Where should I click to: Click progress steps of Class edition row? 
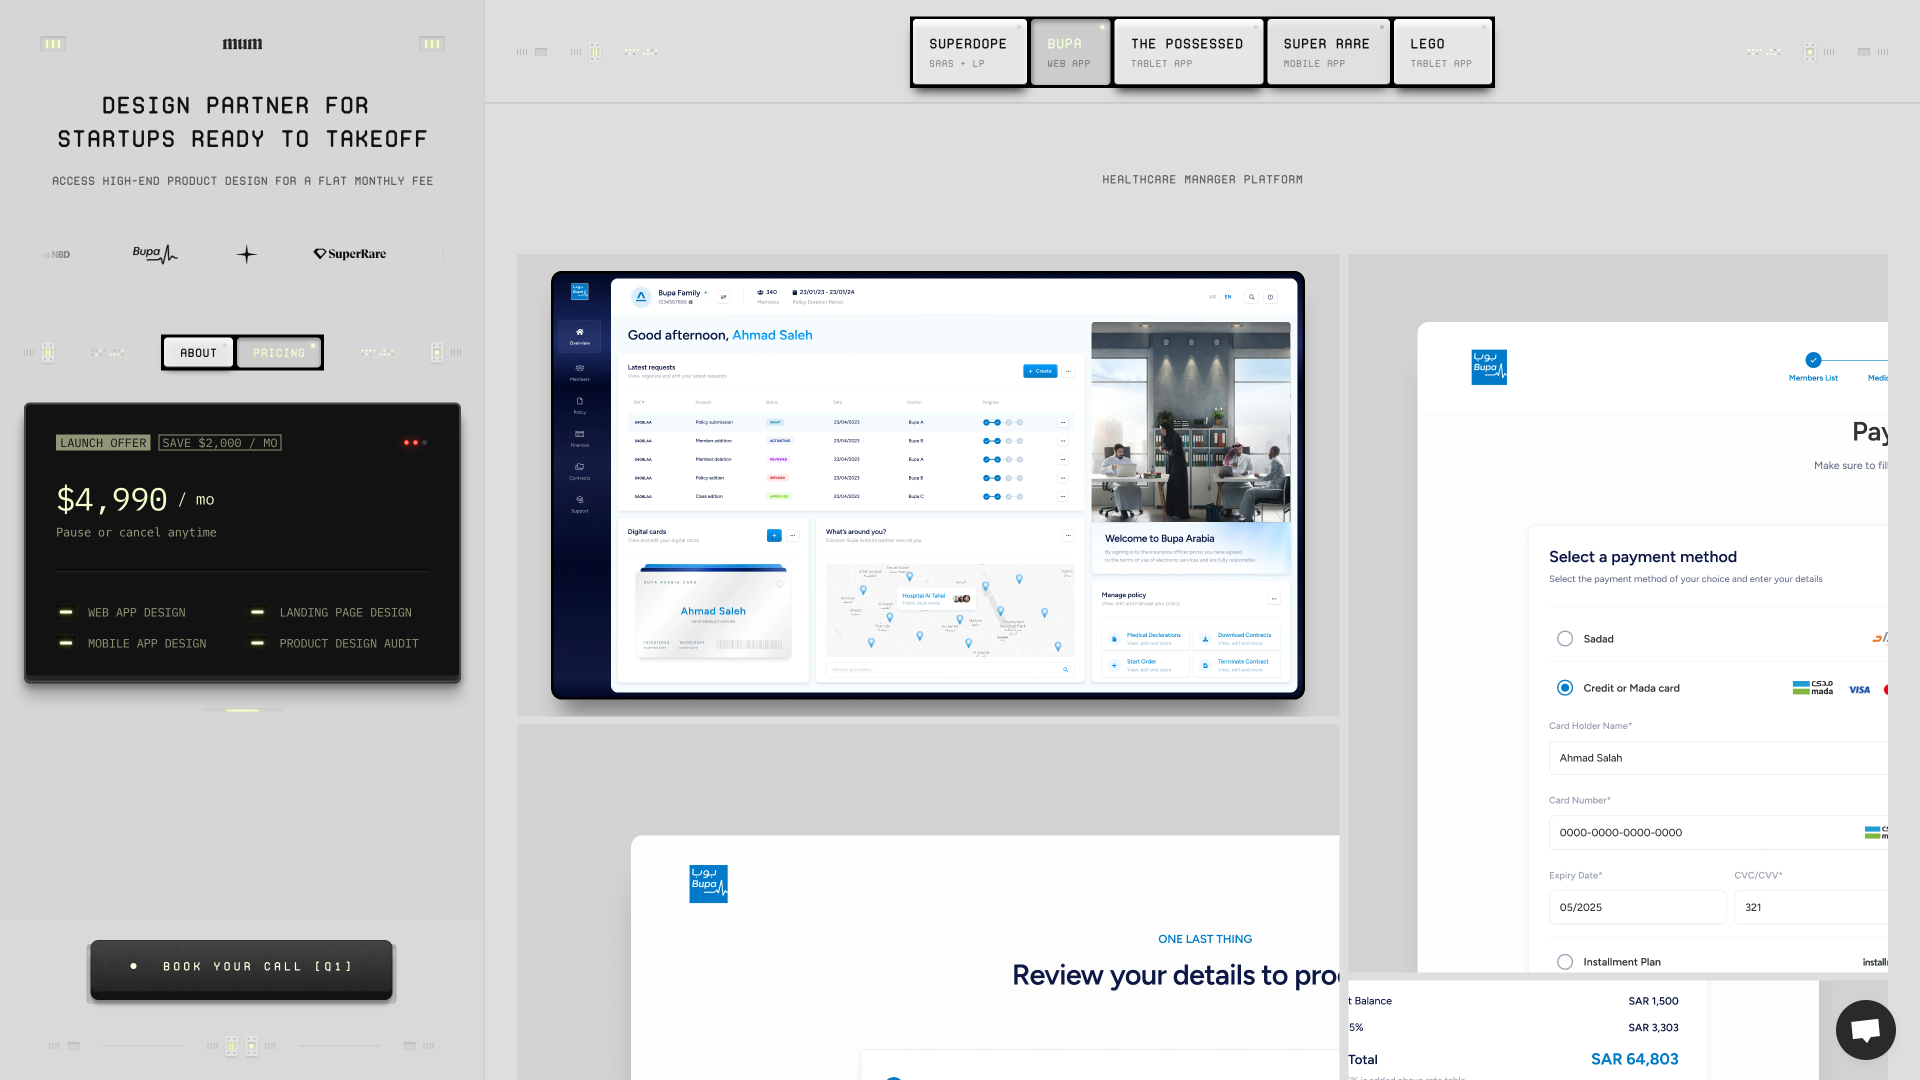[x=1003, y=496]
